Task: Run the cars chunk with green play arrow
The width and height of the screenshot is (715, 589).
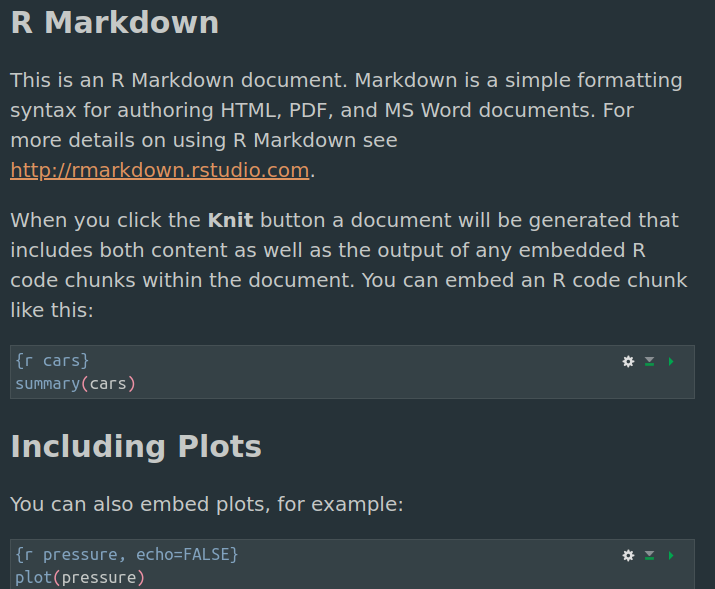Action: click(x=671, y=361)
